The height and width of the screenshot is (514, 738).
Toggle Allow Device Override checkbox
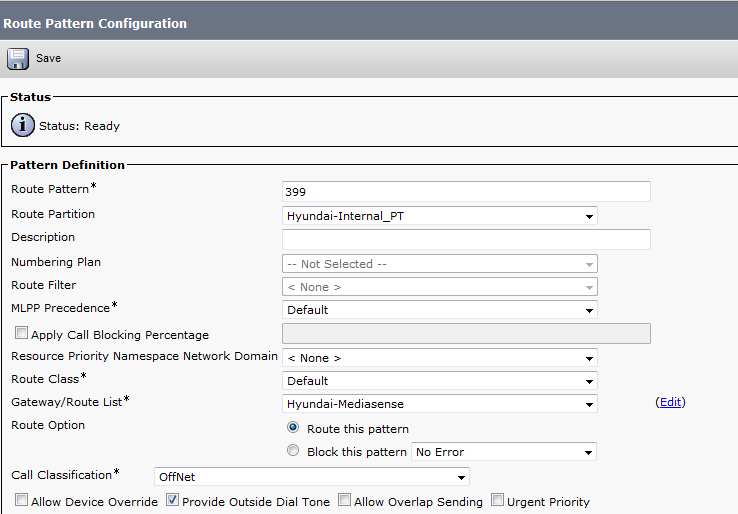coord(21,501)
